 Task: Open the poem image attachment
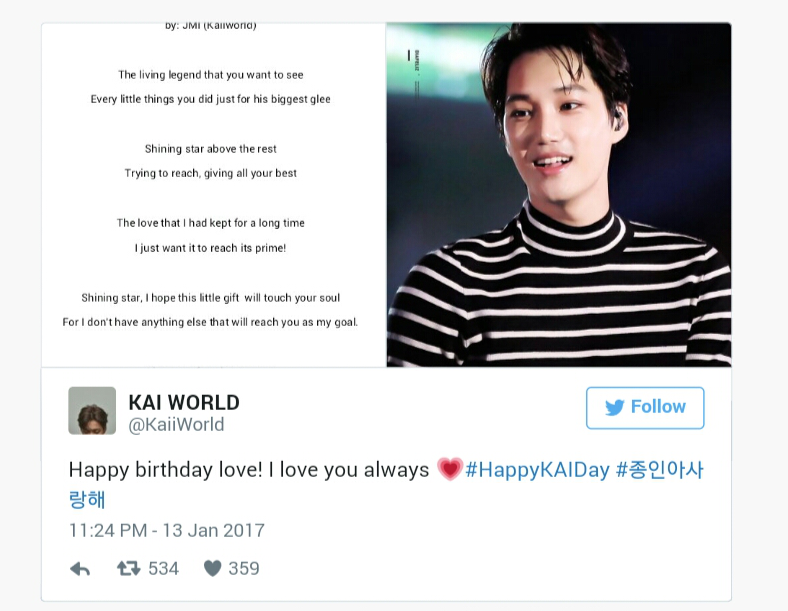click(214, 194)
